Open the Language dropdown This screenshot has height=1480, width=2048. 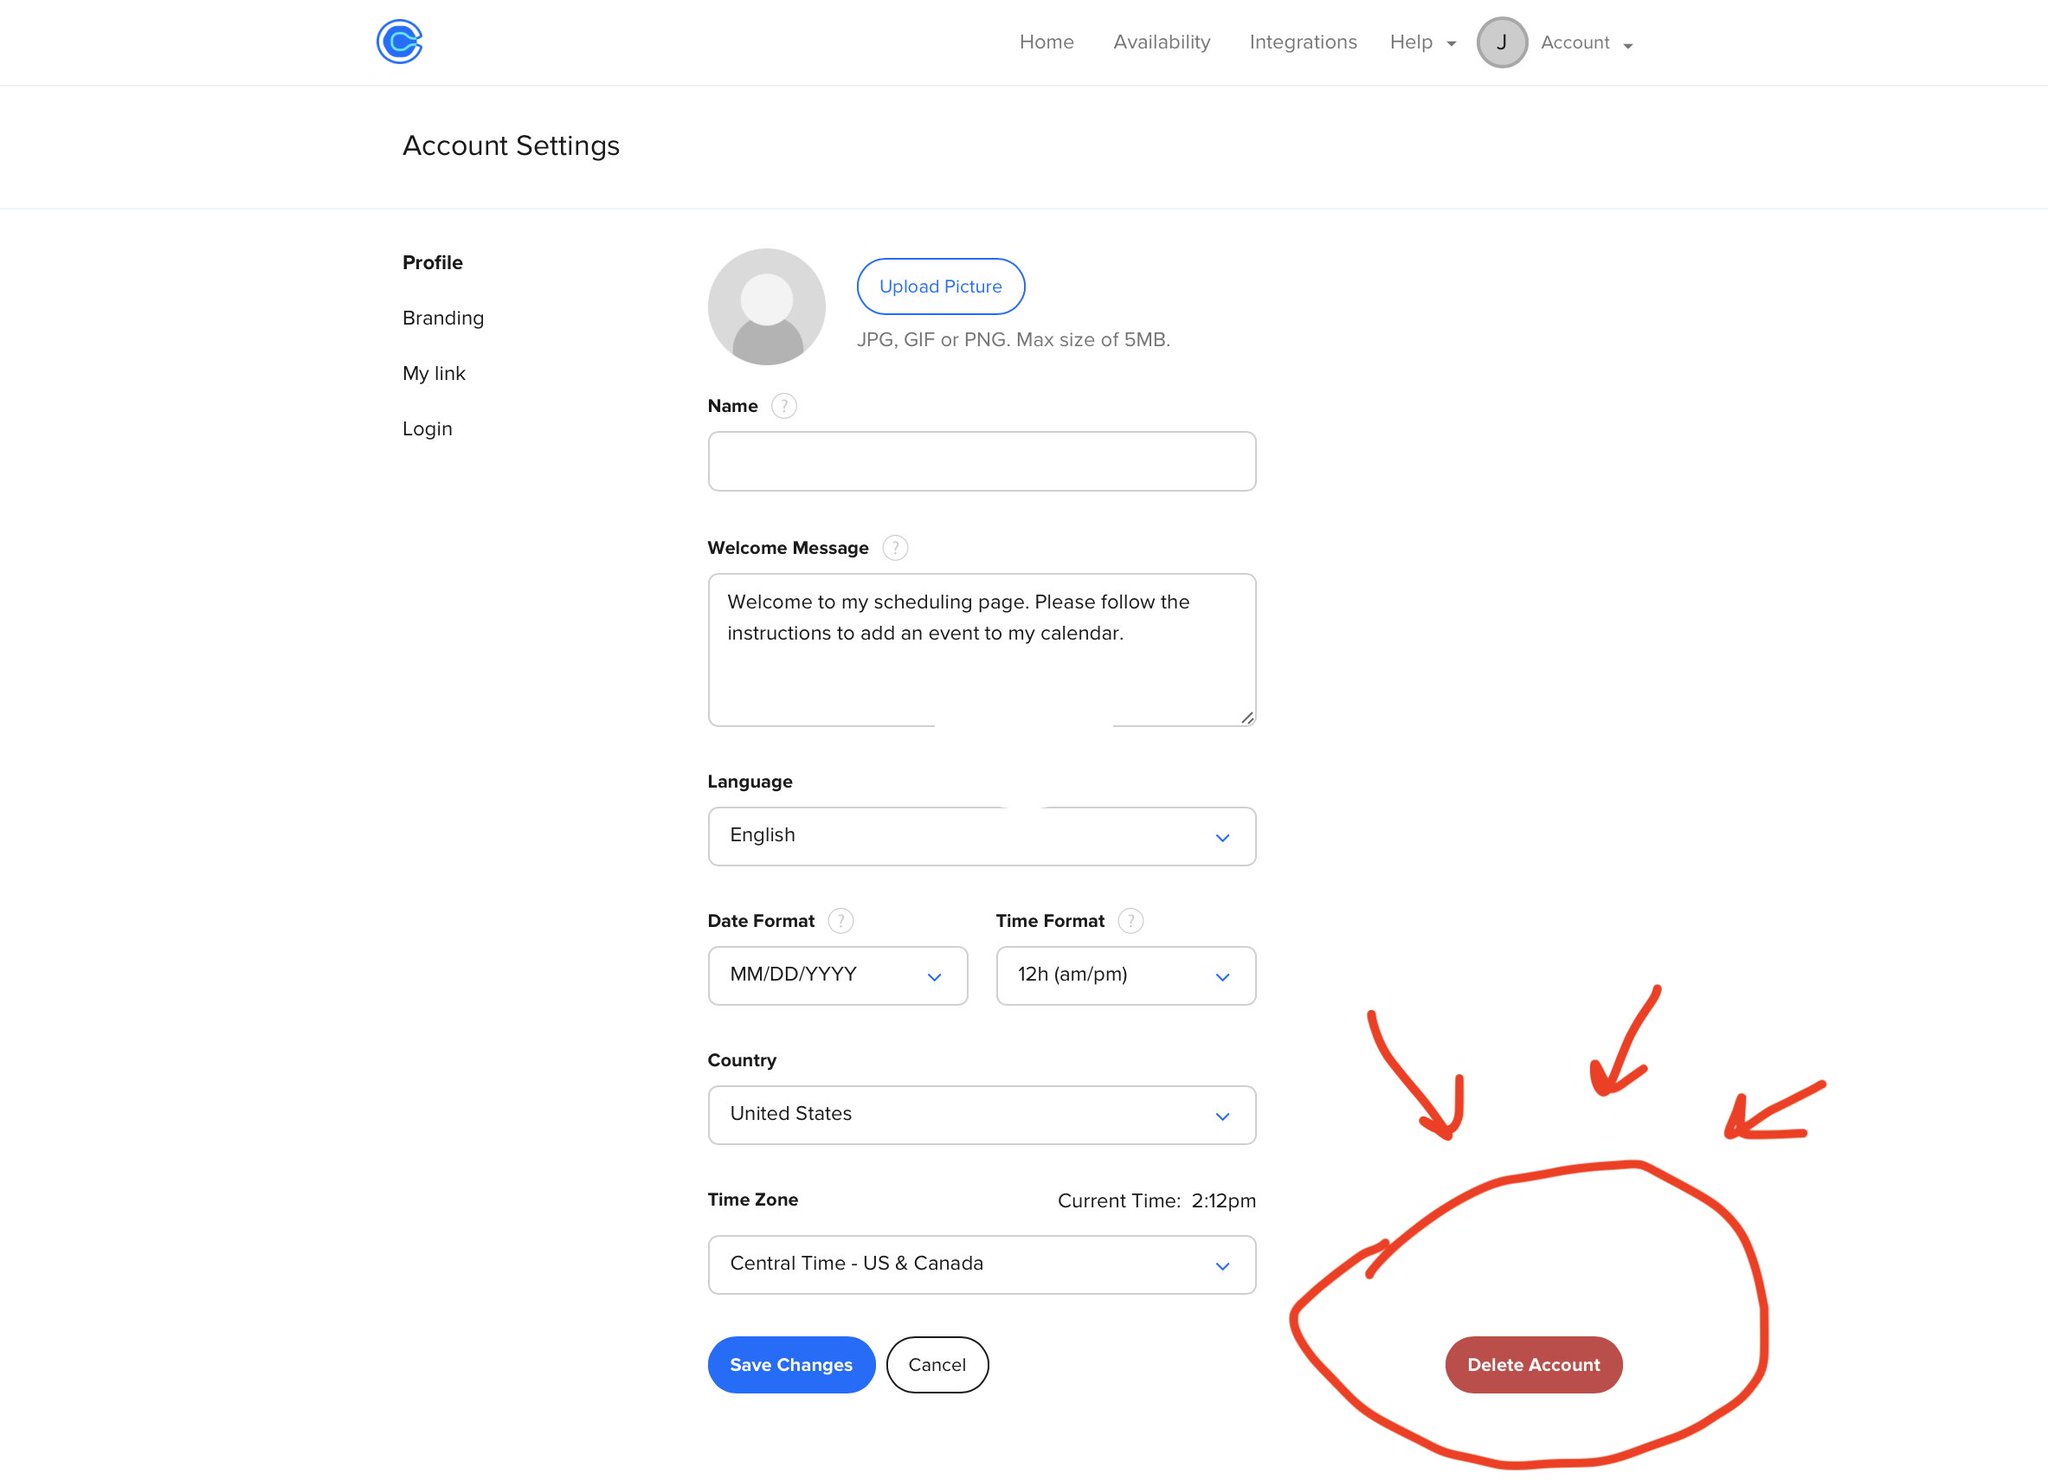click(x=981, y=836)
